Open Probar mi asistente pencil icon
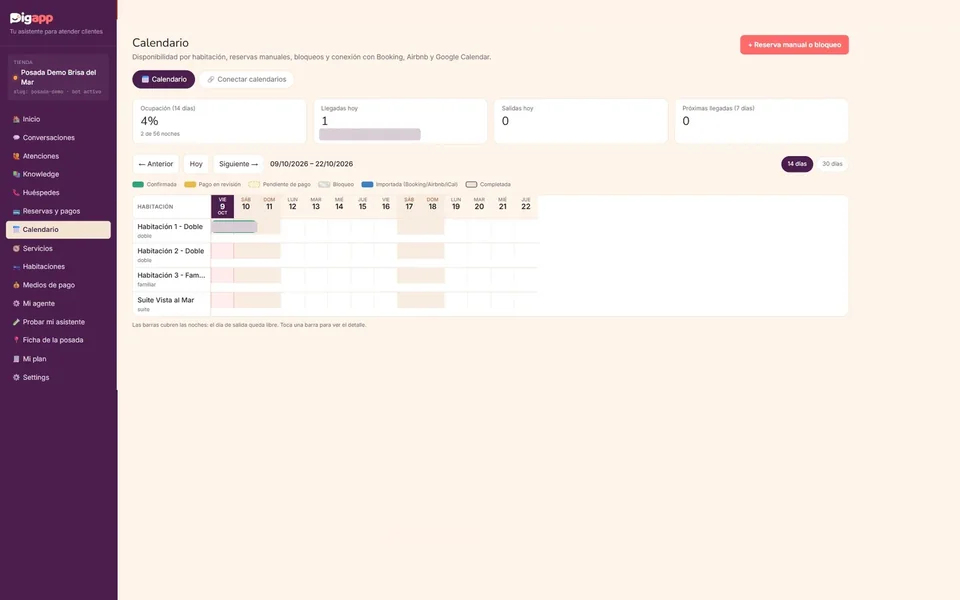960x600 pixels. pyautogui.click(x=17, y=322)
